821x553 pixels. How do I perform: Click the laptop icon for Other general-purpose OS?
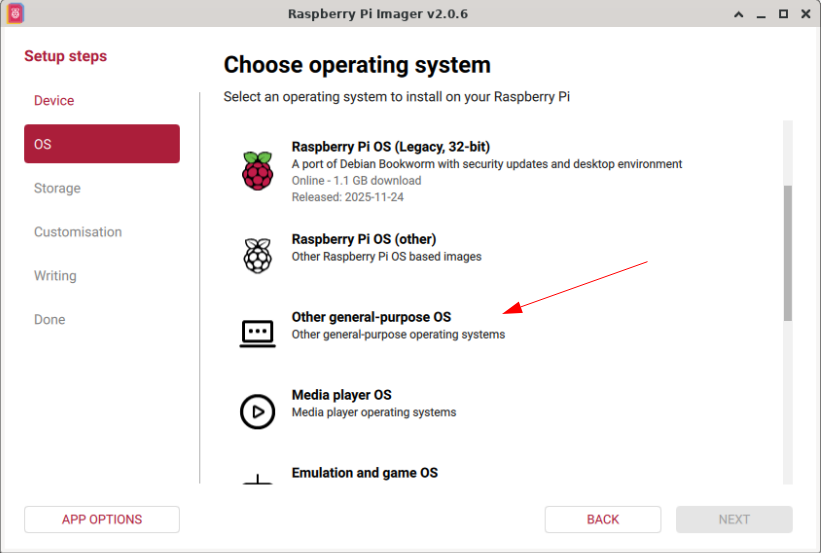click(258, 334)
